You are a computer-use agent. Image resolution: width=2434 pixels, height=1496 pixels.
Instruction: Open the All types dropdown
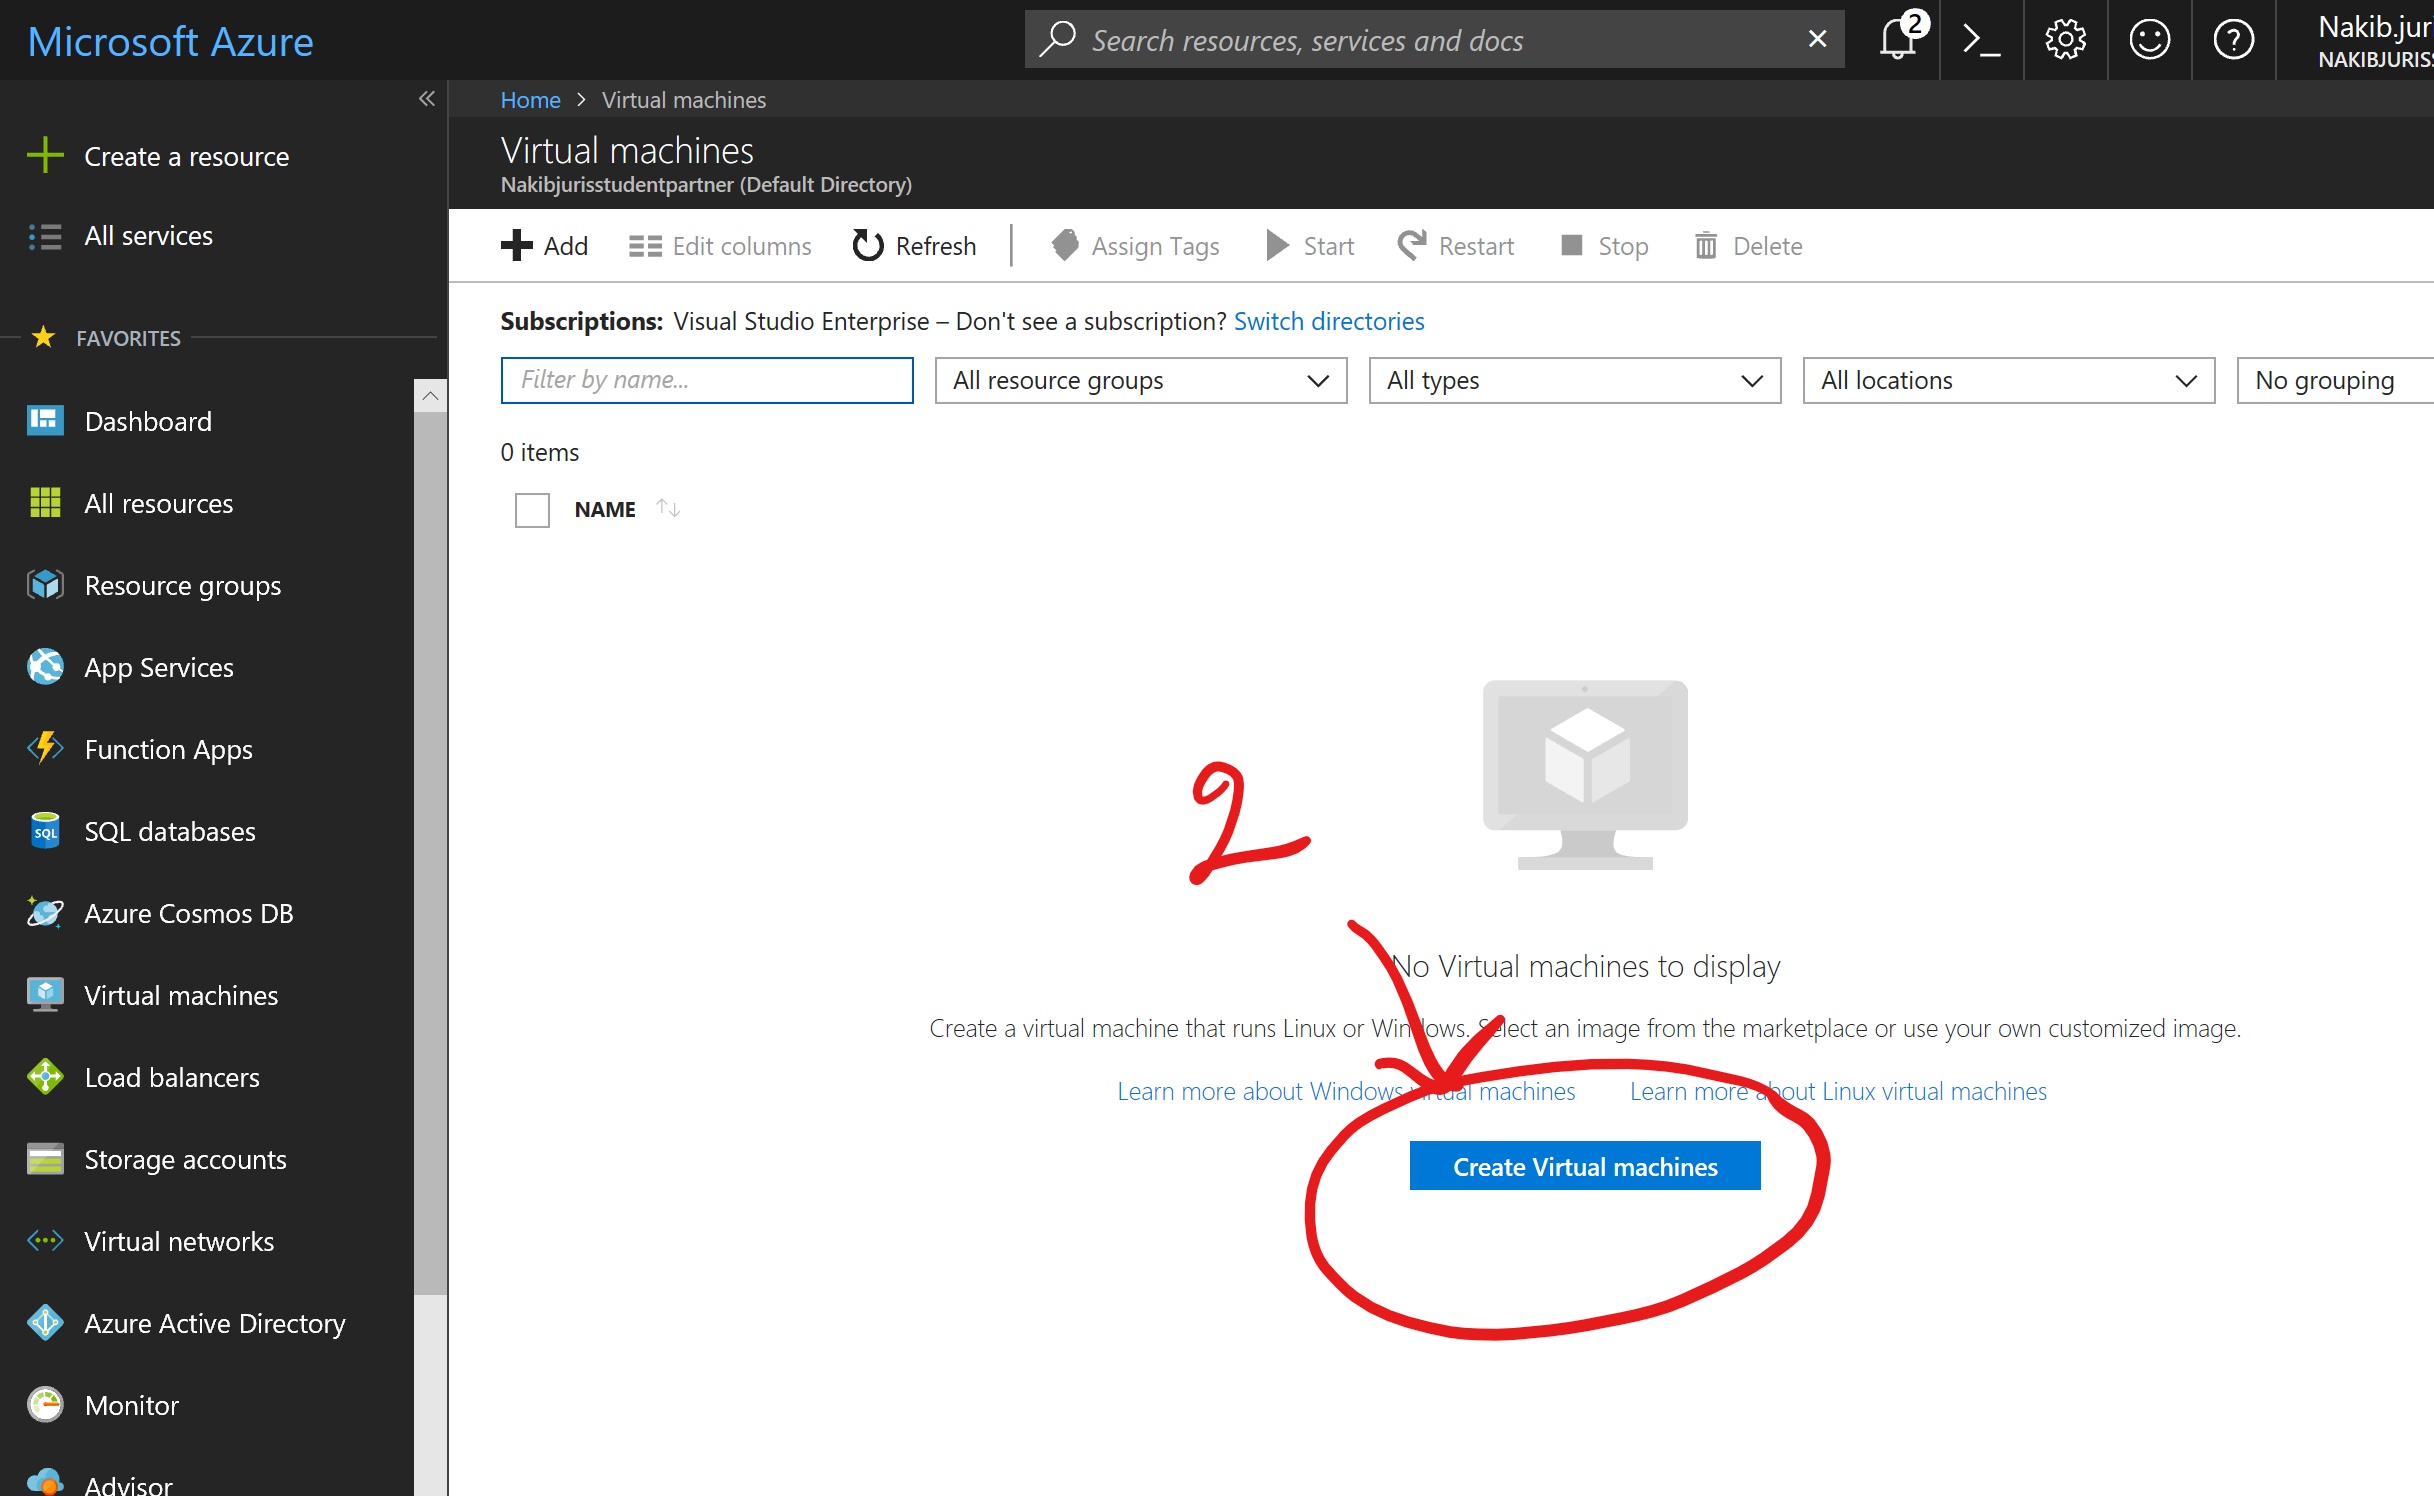click(1574, 381)
